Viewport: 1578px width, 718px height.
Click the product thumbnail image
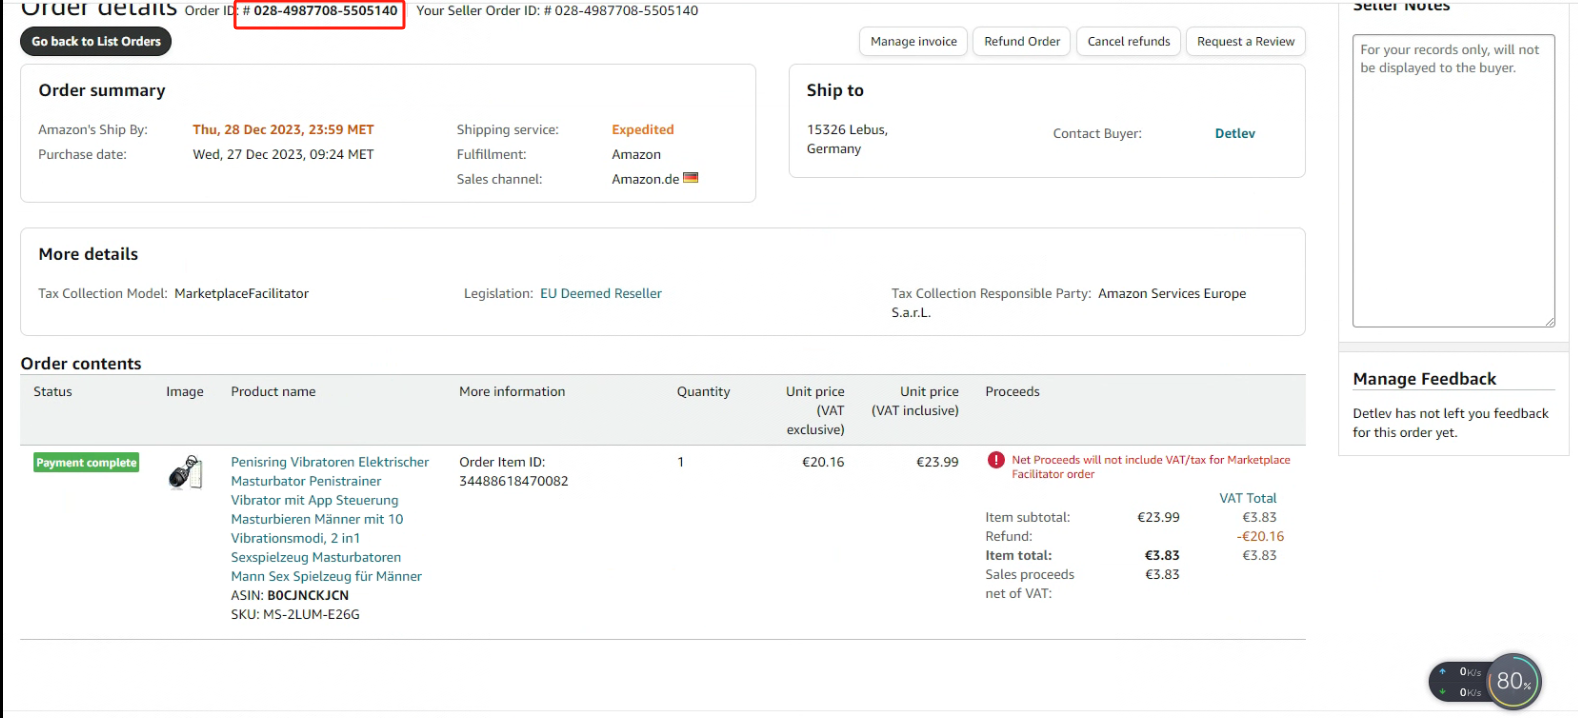(185, 472)
